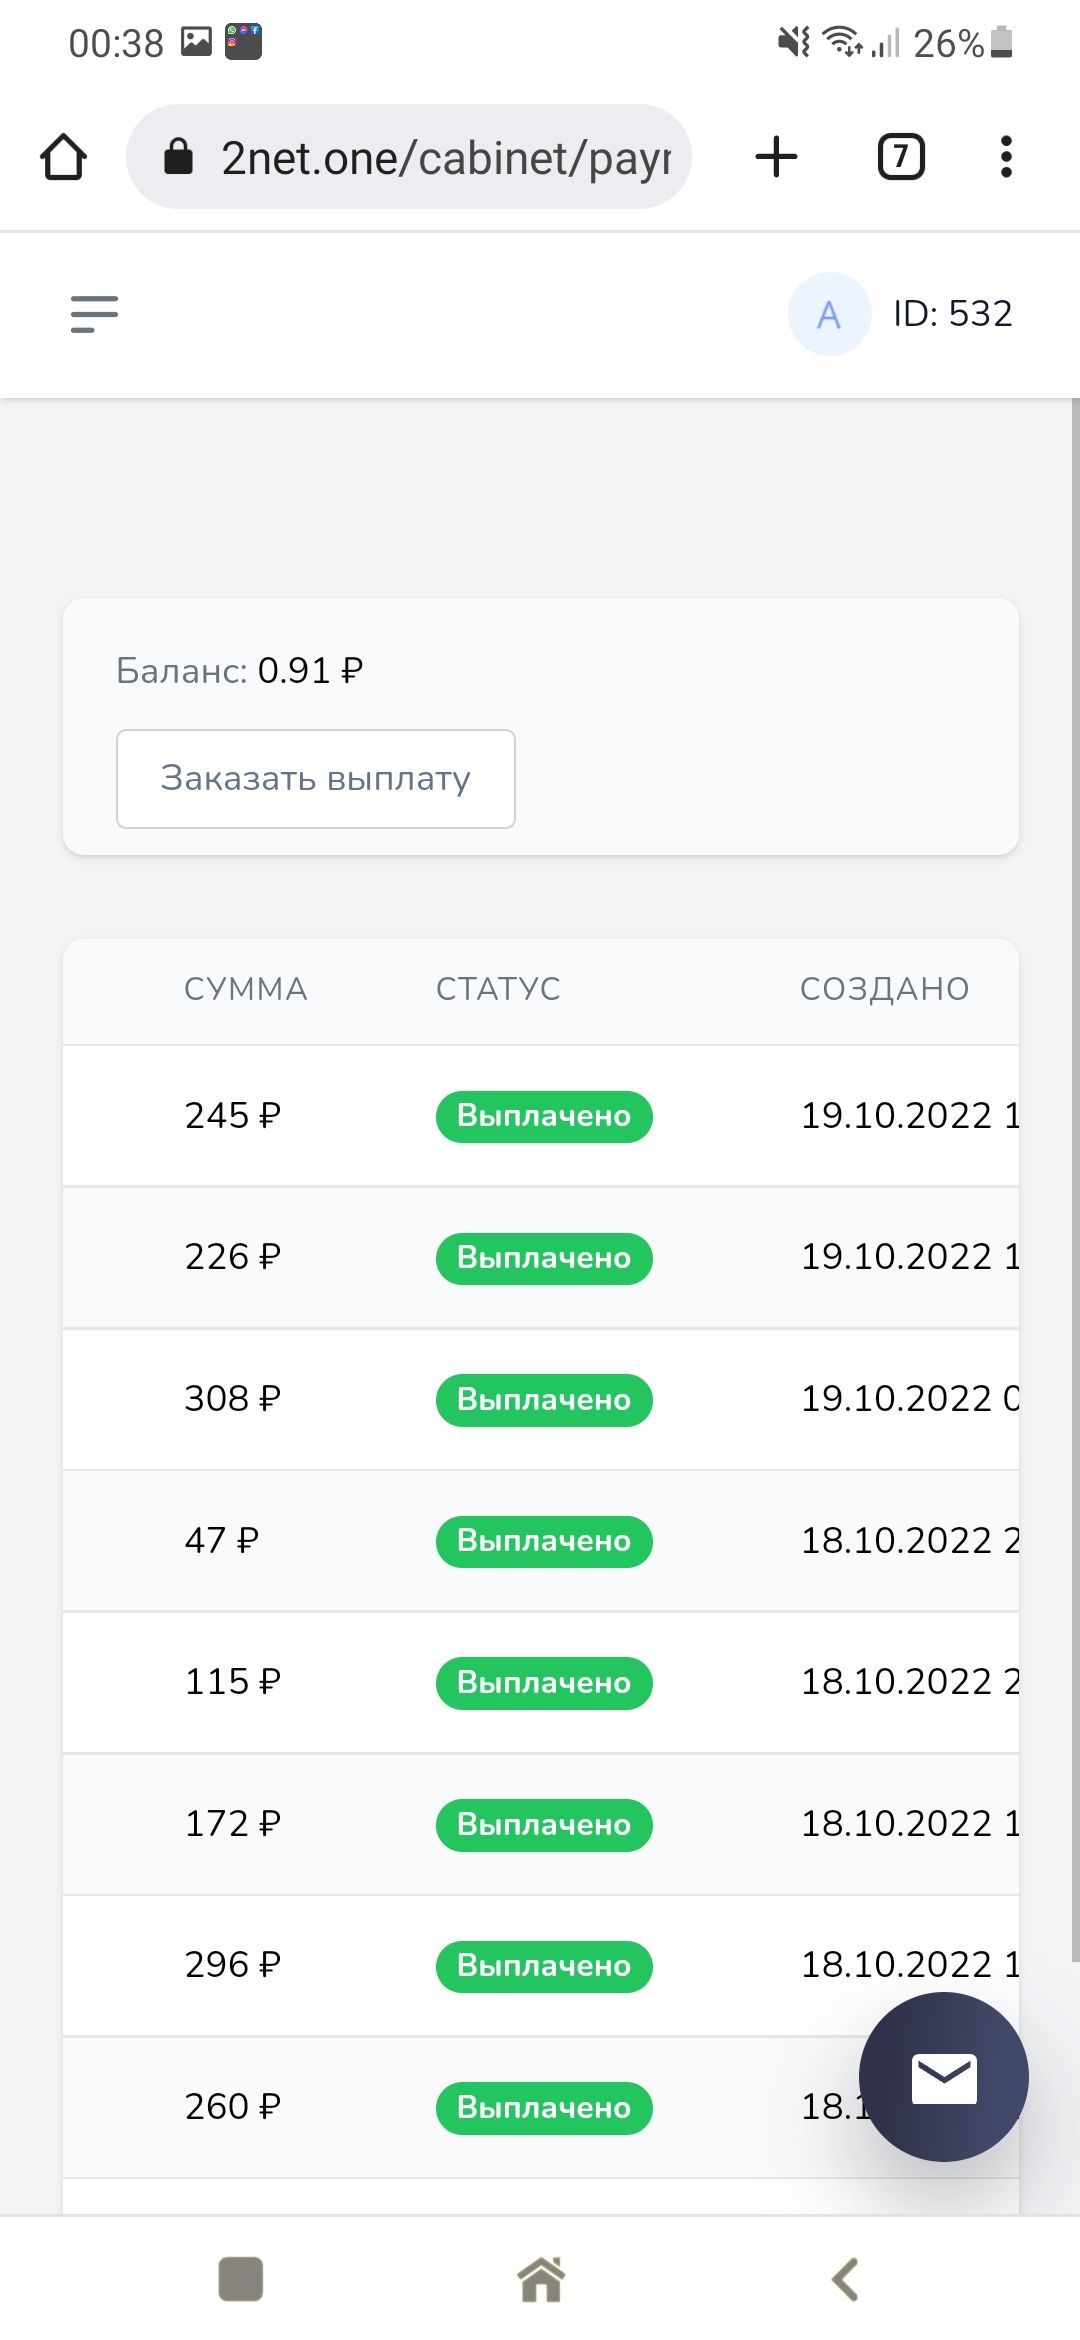Click the ID: 532 account label
The image size is (1080, 2340).
(x=952, y=314)
